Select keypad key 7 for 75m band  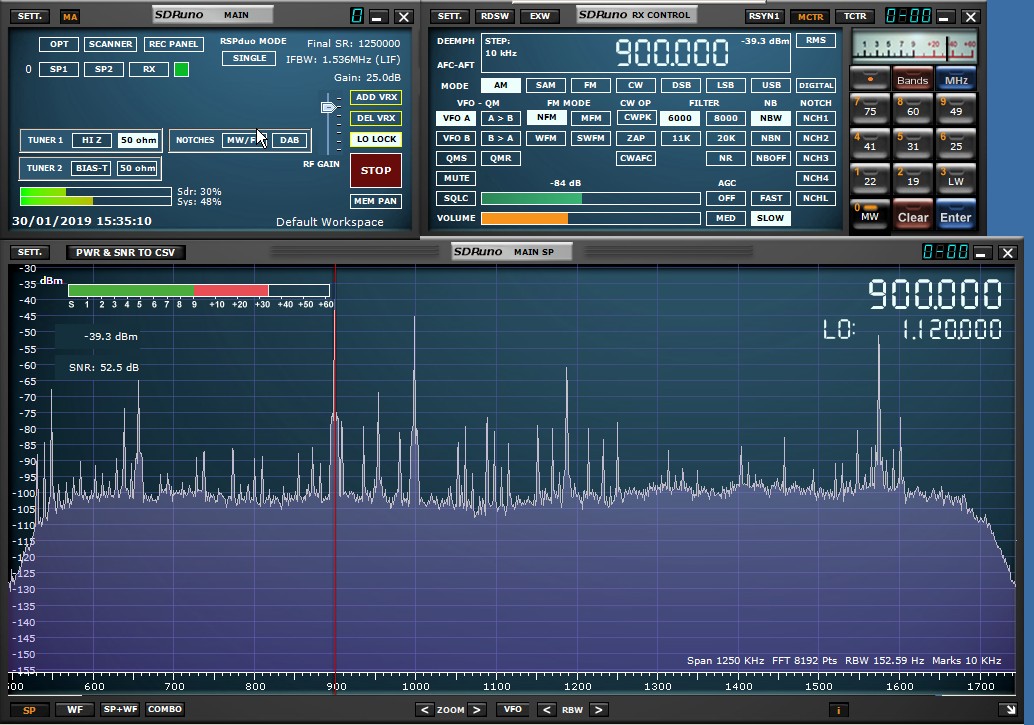(x=870, y=108)
